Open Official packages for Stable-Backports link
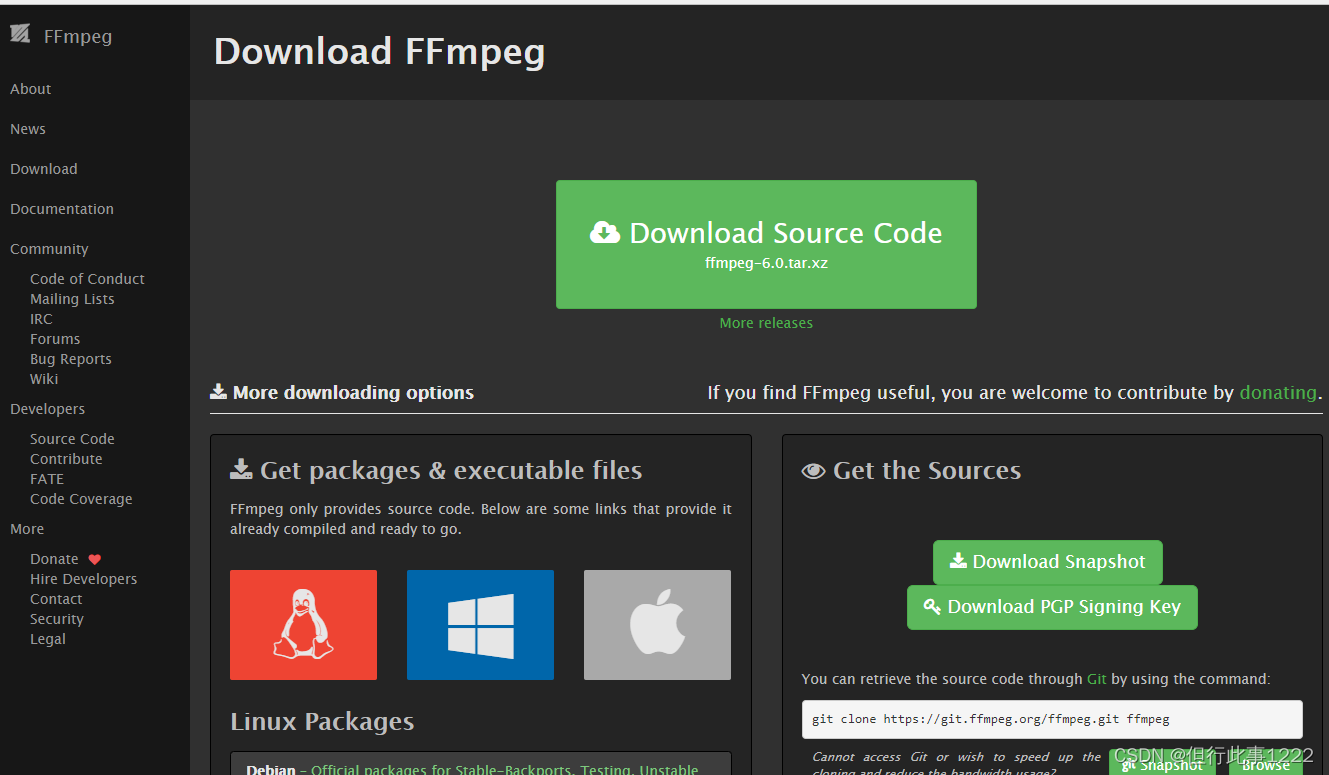Viewport: 1329px width, 775px height. 505,769
